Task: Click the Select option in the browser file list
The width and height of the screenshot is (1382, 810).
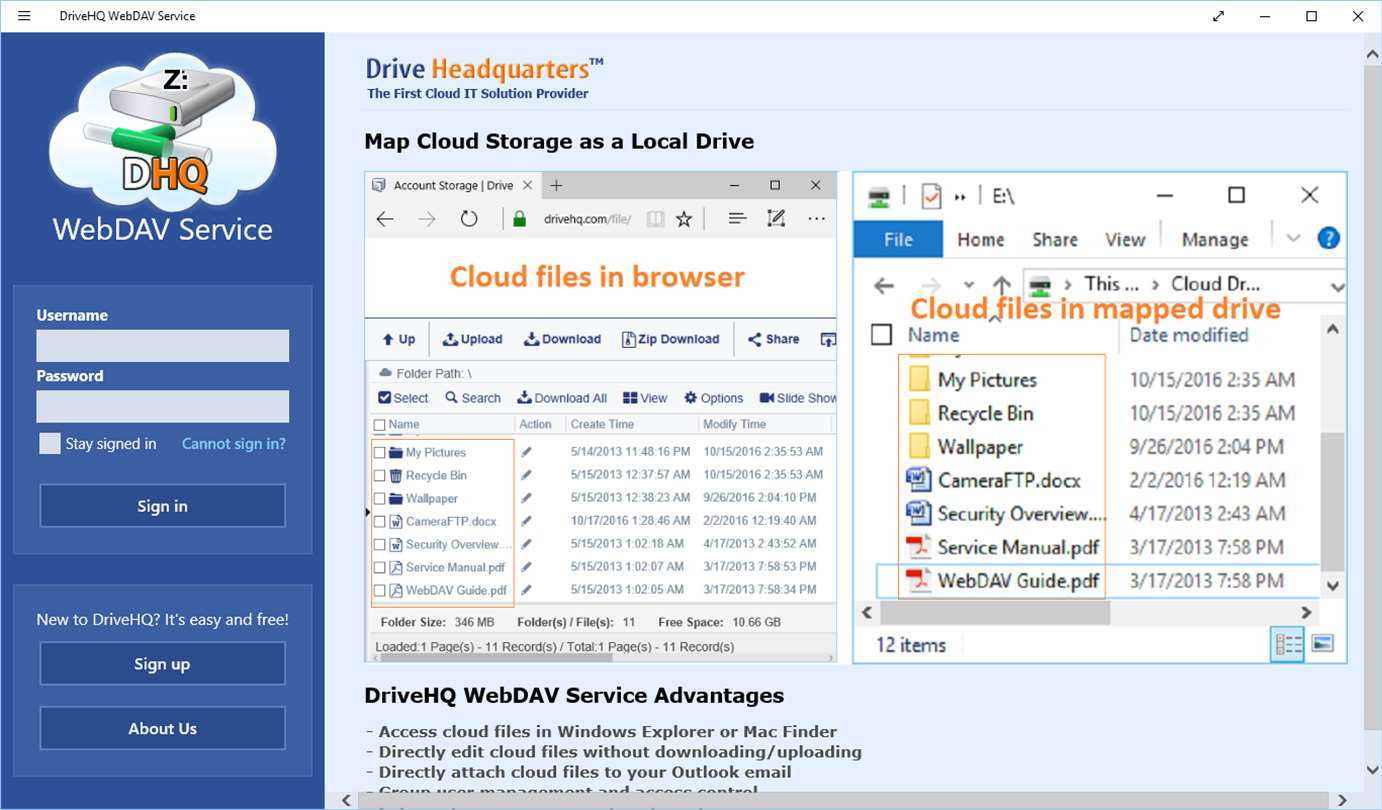Action: tap(404, 398)
